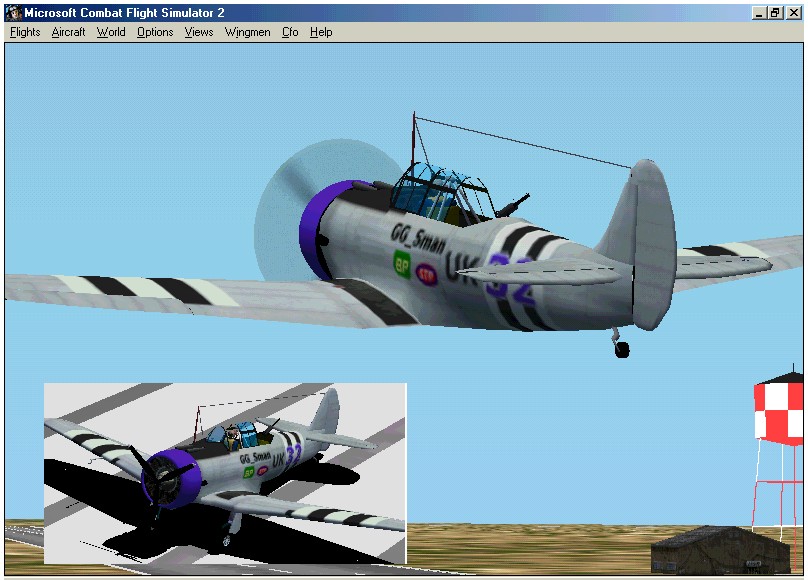Viewport: 808px width, 580px height.
Task: Restore down the simulator window
Action: point(775,13)
